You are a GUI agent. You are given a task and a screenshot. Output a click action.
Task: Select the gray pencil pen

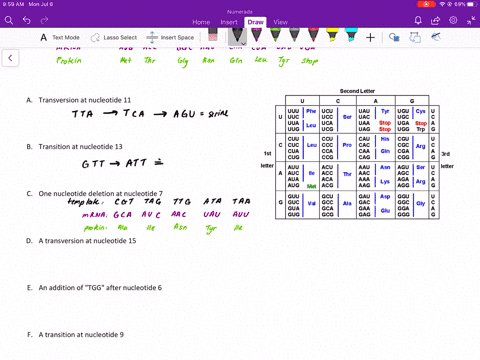294,35
